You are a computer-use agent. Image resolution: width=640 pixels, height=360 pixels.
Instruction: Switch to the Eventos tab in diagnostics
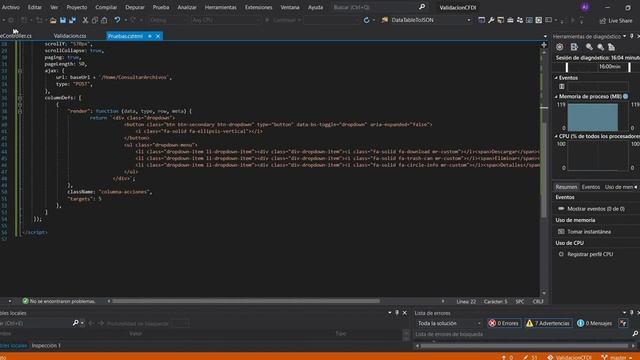click(x=591, y=187)
